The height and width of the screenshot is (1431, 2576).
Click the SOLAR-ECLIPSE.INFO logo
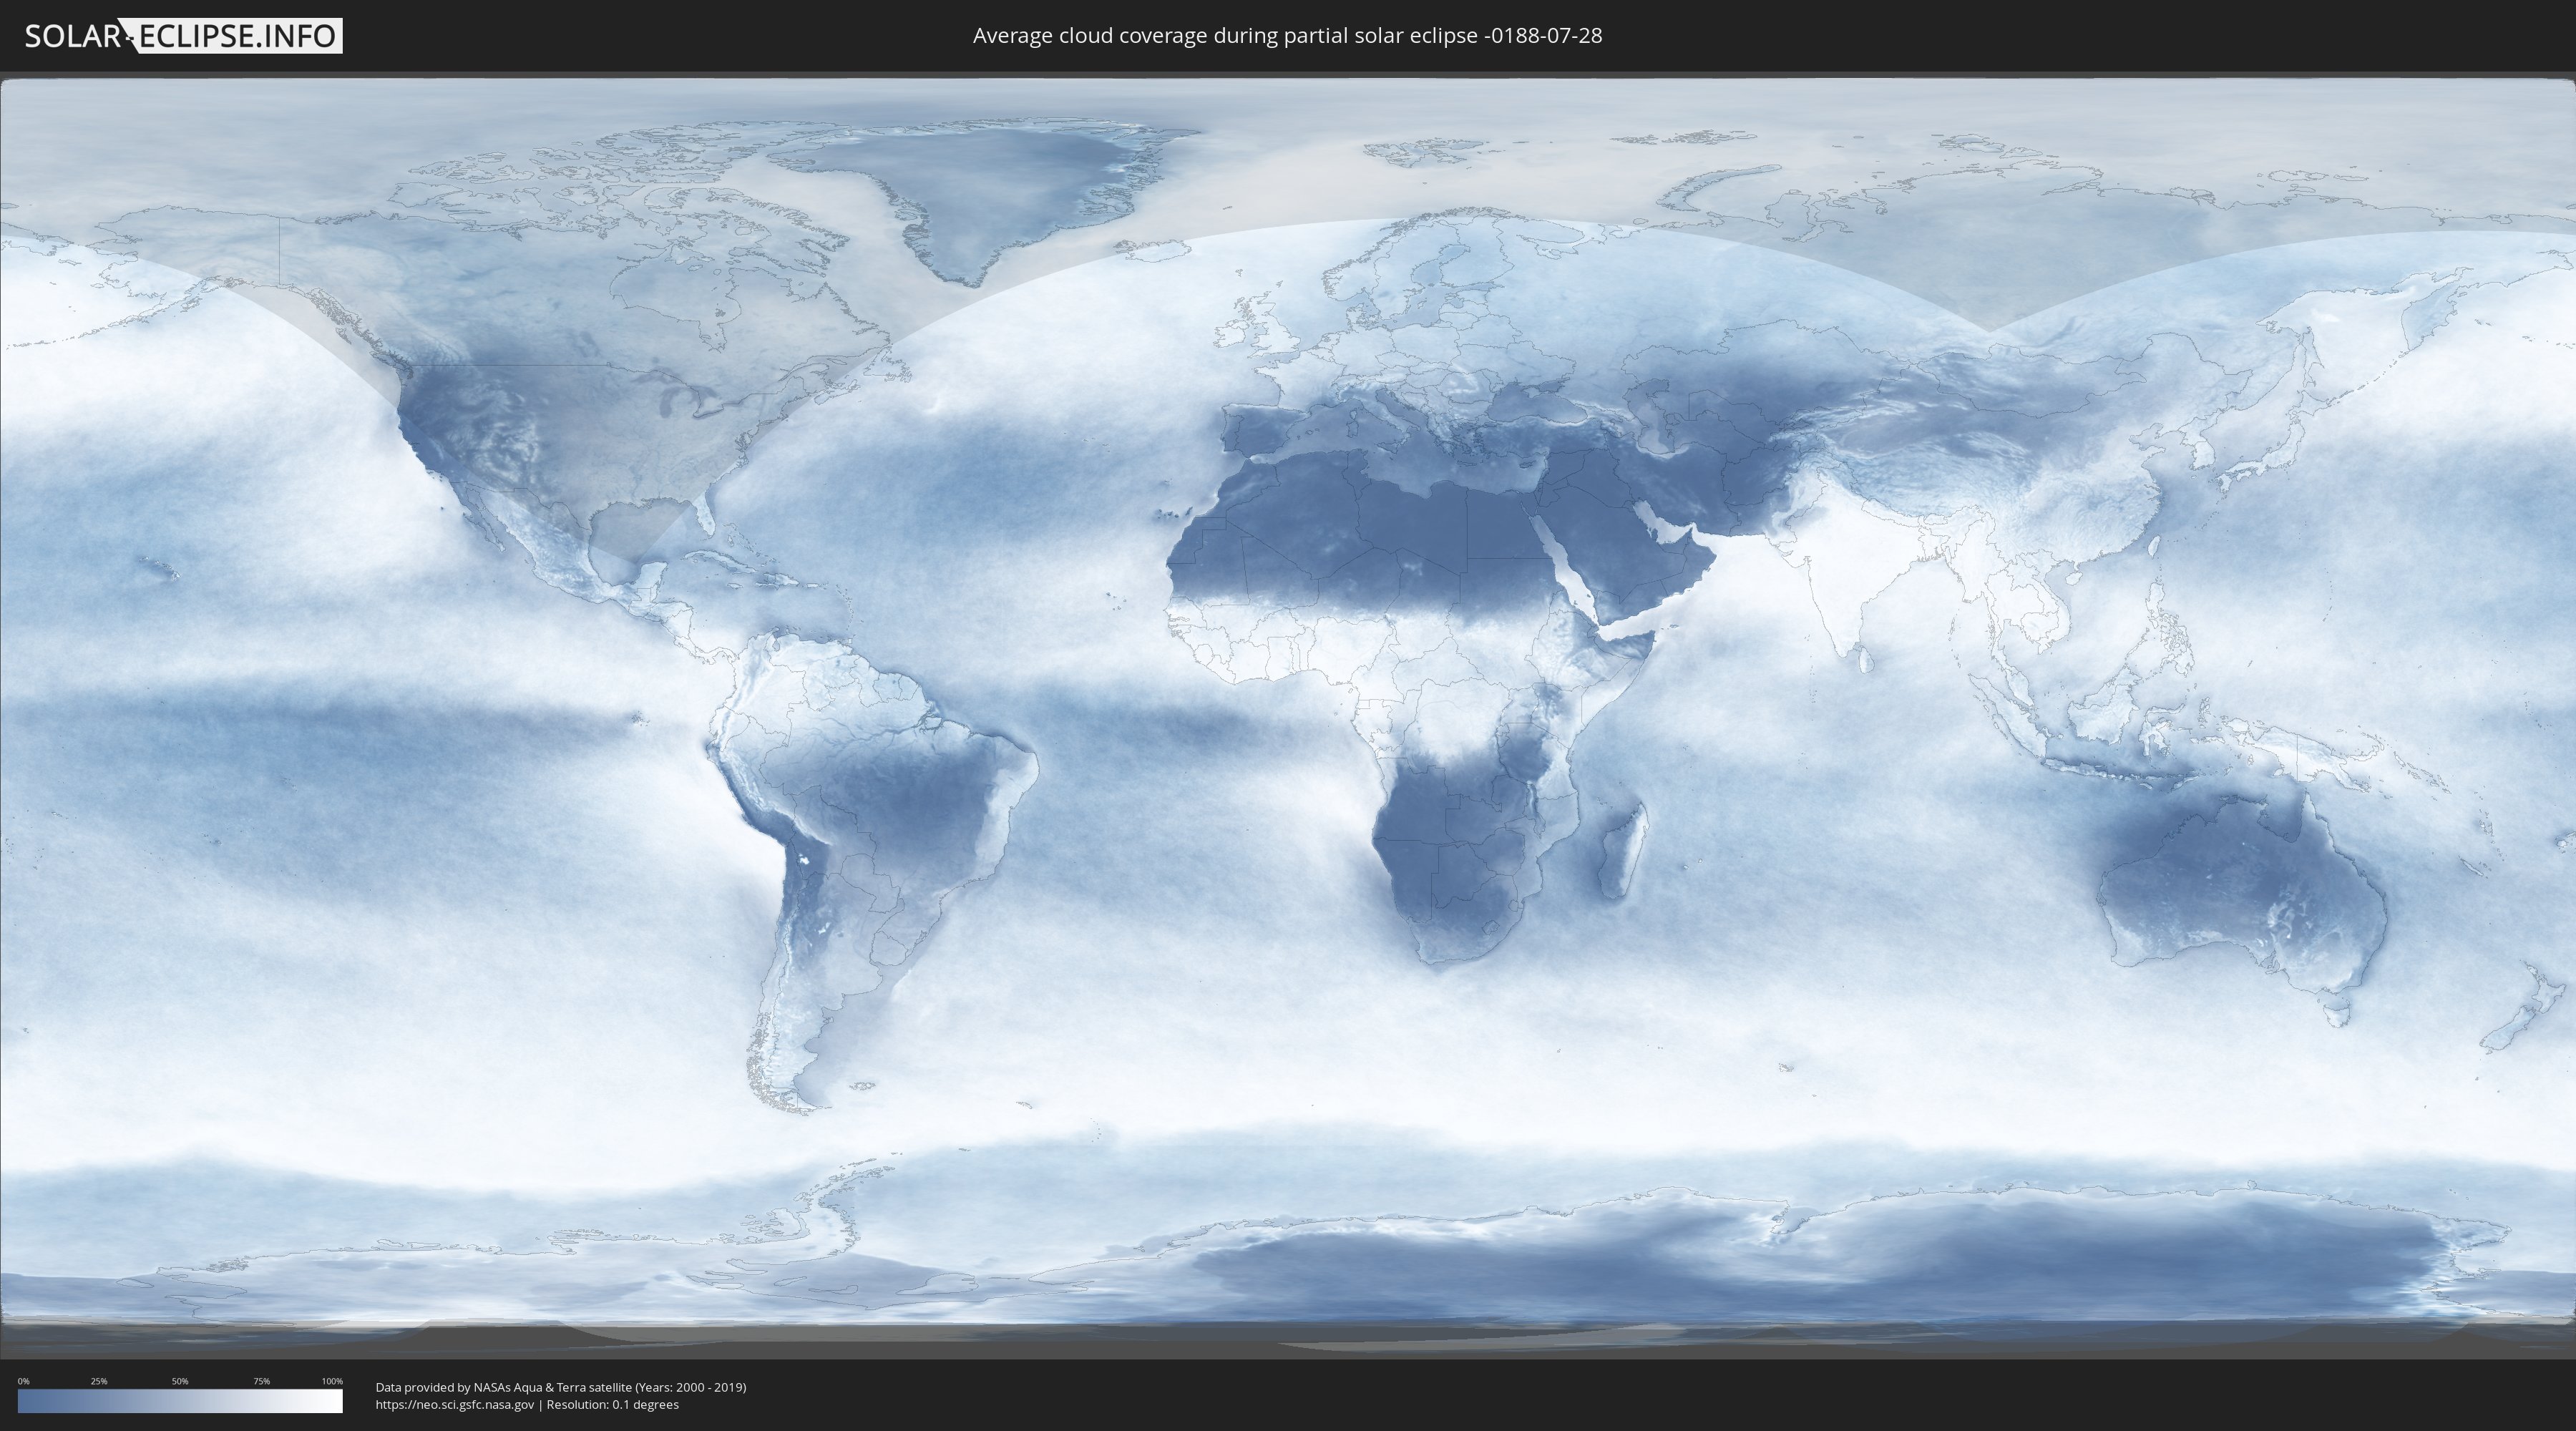(x=183, y=36)
